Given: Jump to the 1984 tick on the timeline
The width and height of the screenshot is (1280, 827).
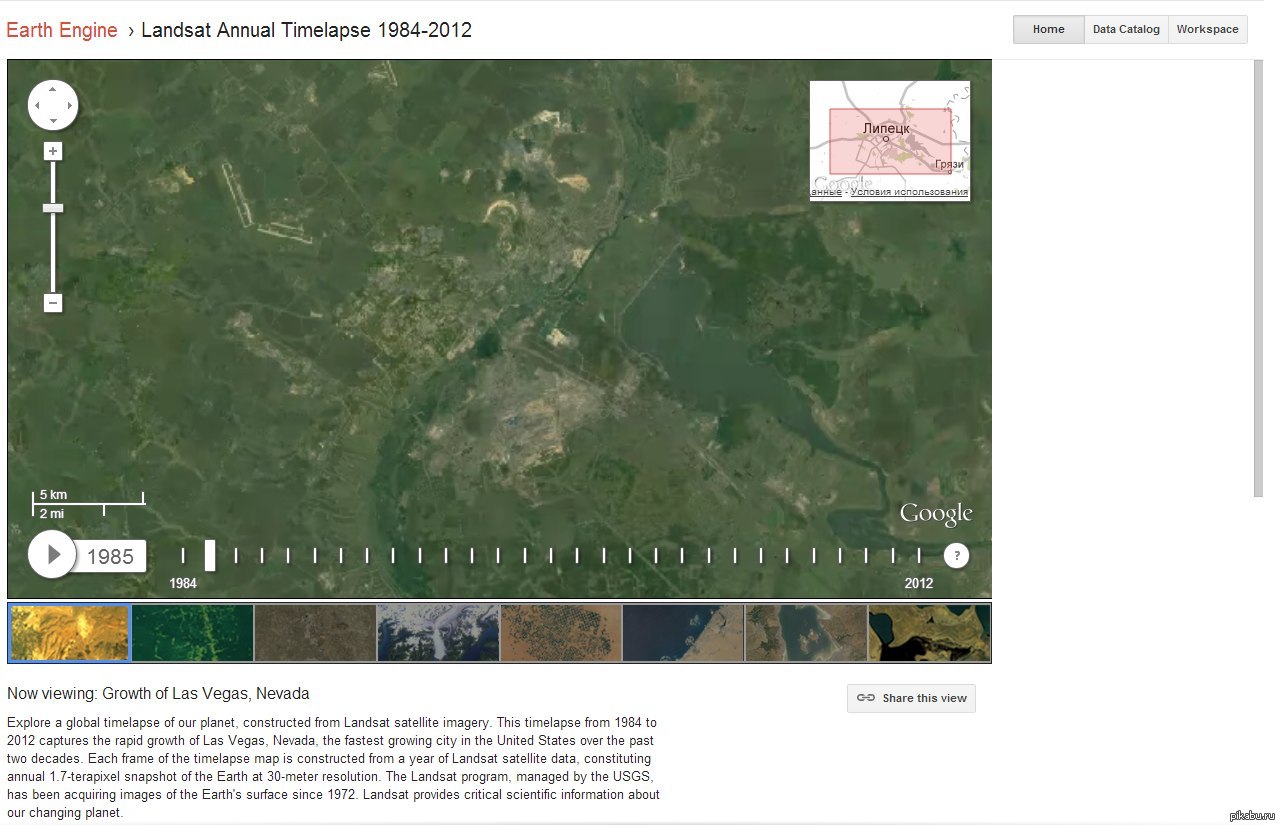Looking at the screenshot, I should point(183,555).
